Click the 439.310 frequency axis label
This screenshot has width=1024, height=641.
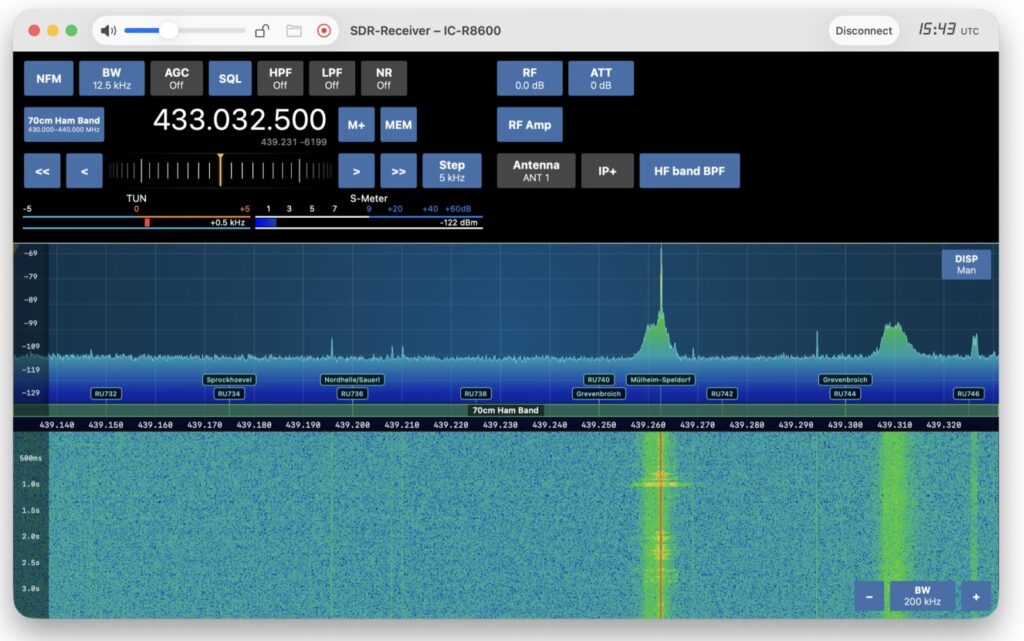click(x=895, y=425)
